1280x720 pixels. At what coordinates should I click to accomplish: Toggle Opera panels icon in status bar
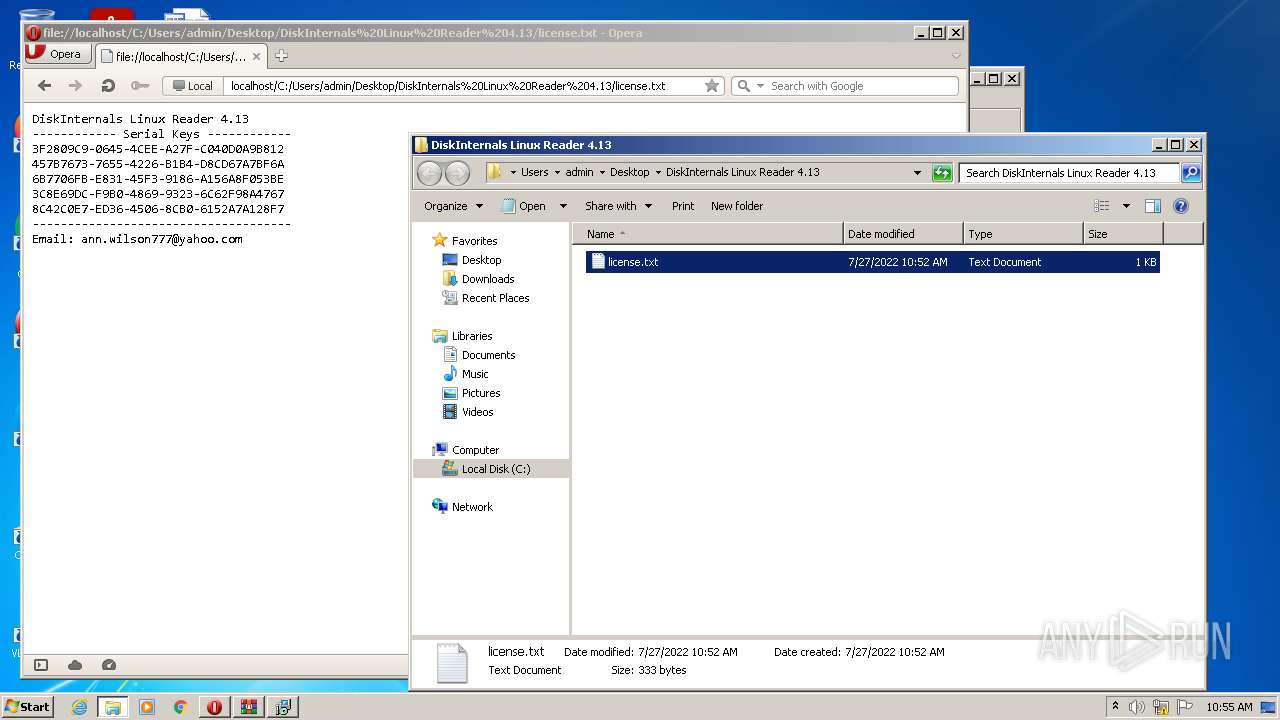pos(41,665)
